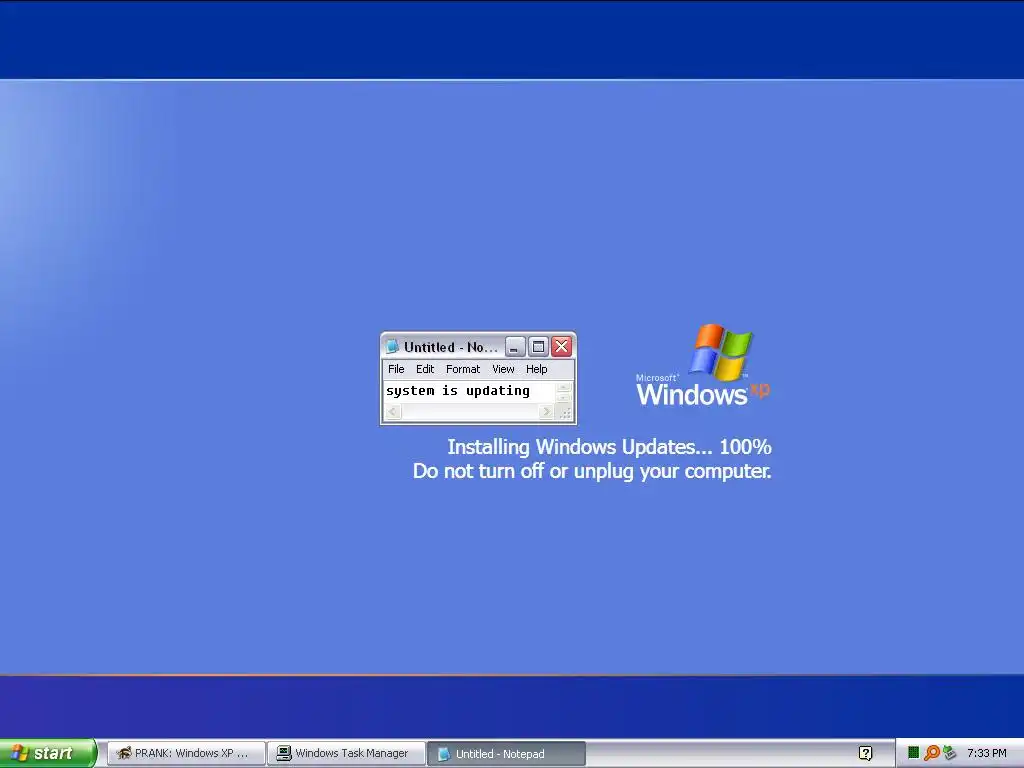This screenshot has width=1024, height=768.
Task: Minimize the Untitled Notepad window
Action: 515,347
